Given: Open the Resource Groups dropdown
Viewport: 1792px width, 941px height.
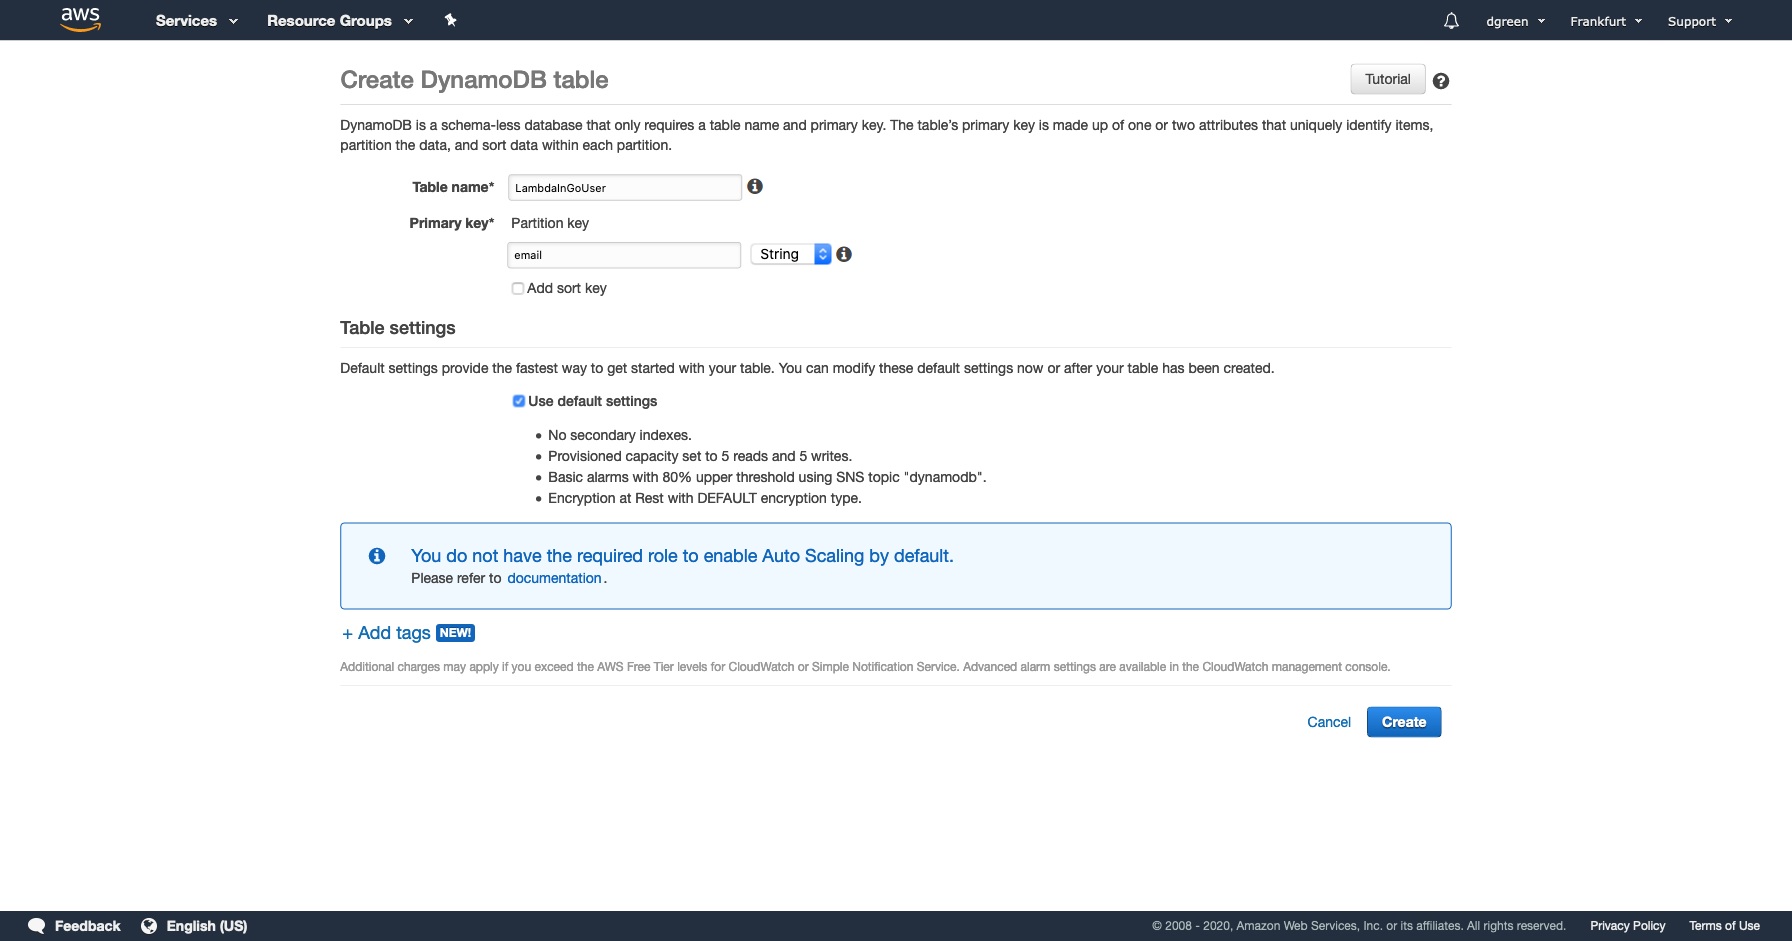Looking at the screenshot, I should (x=340, y=21).
